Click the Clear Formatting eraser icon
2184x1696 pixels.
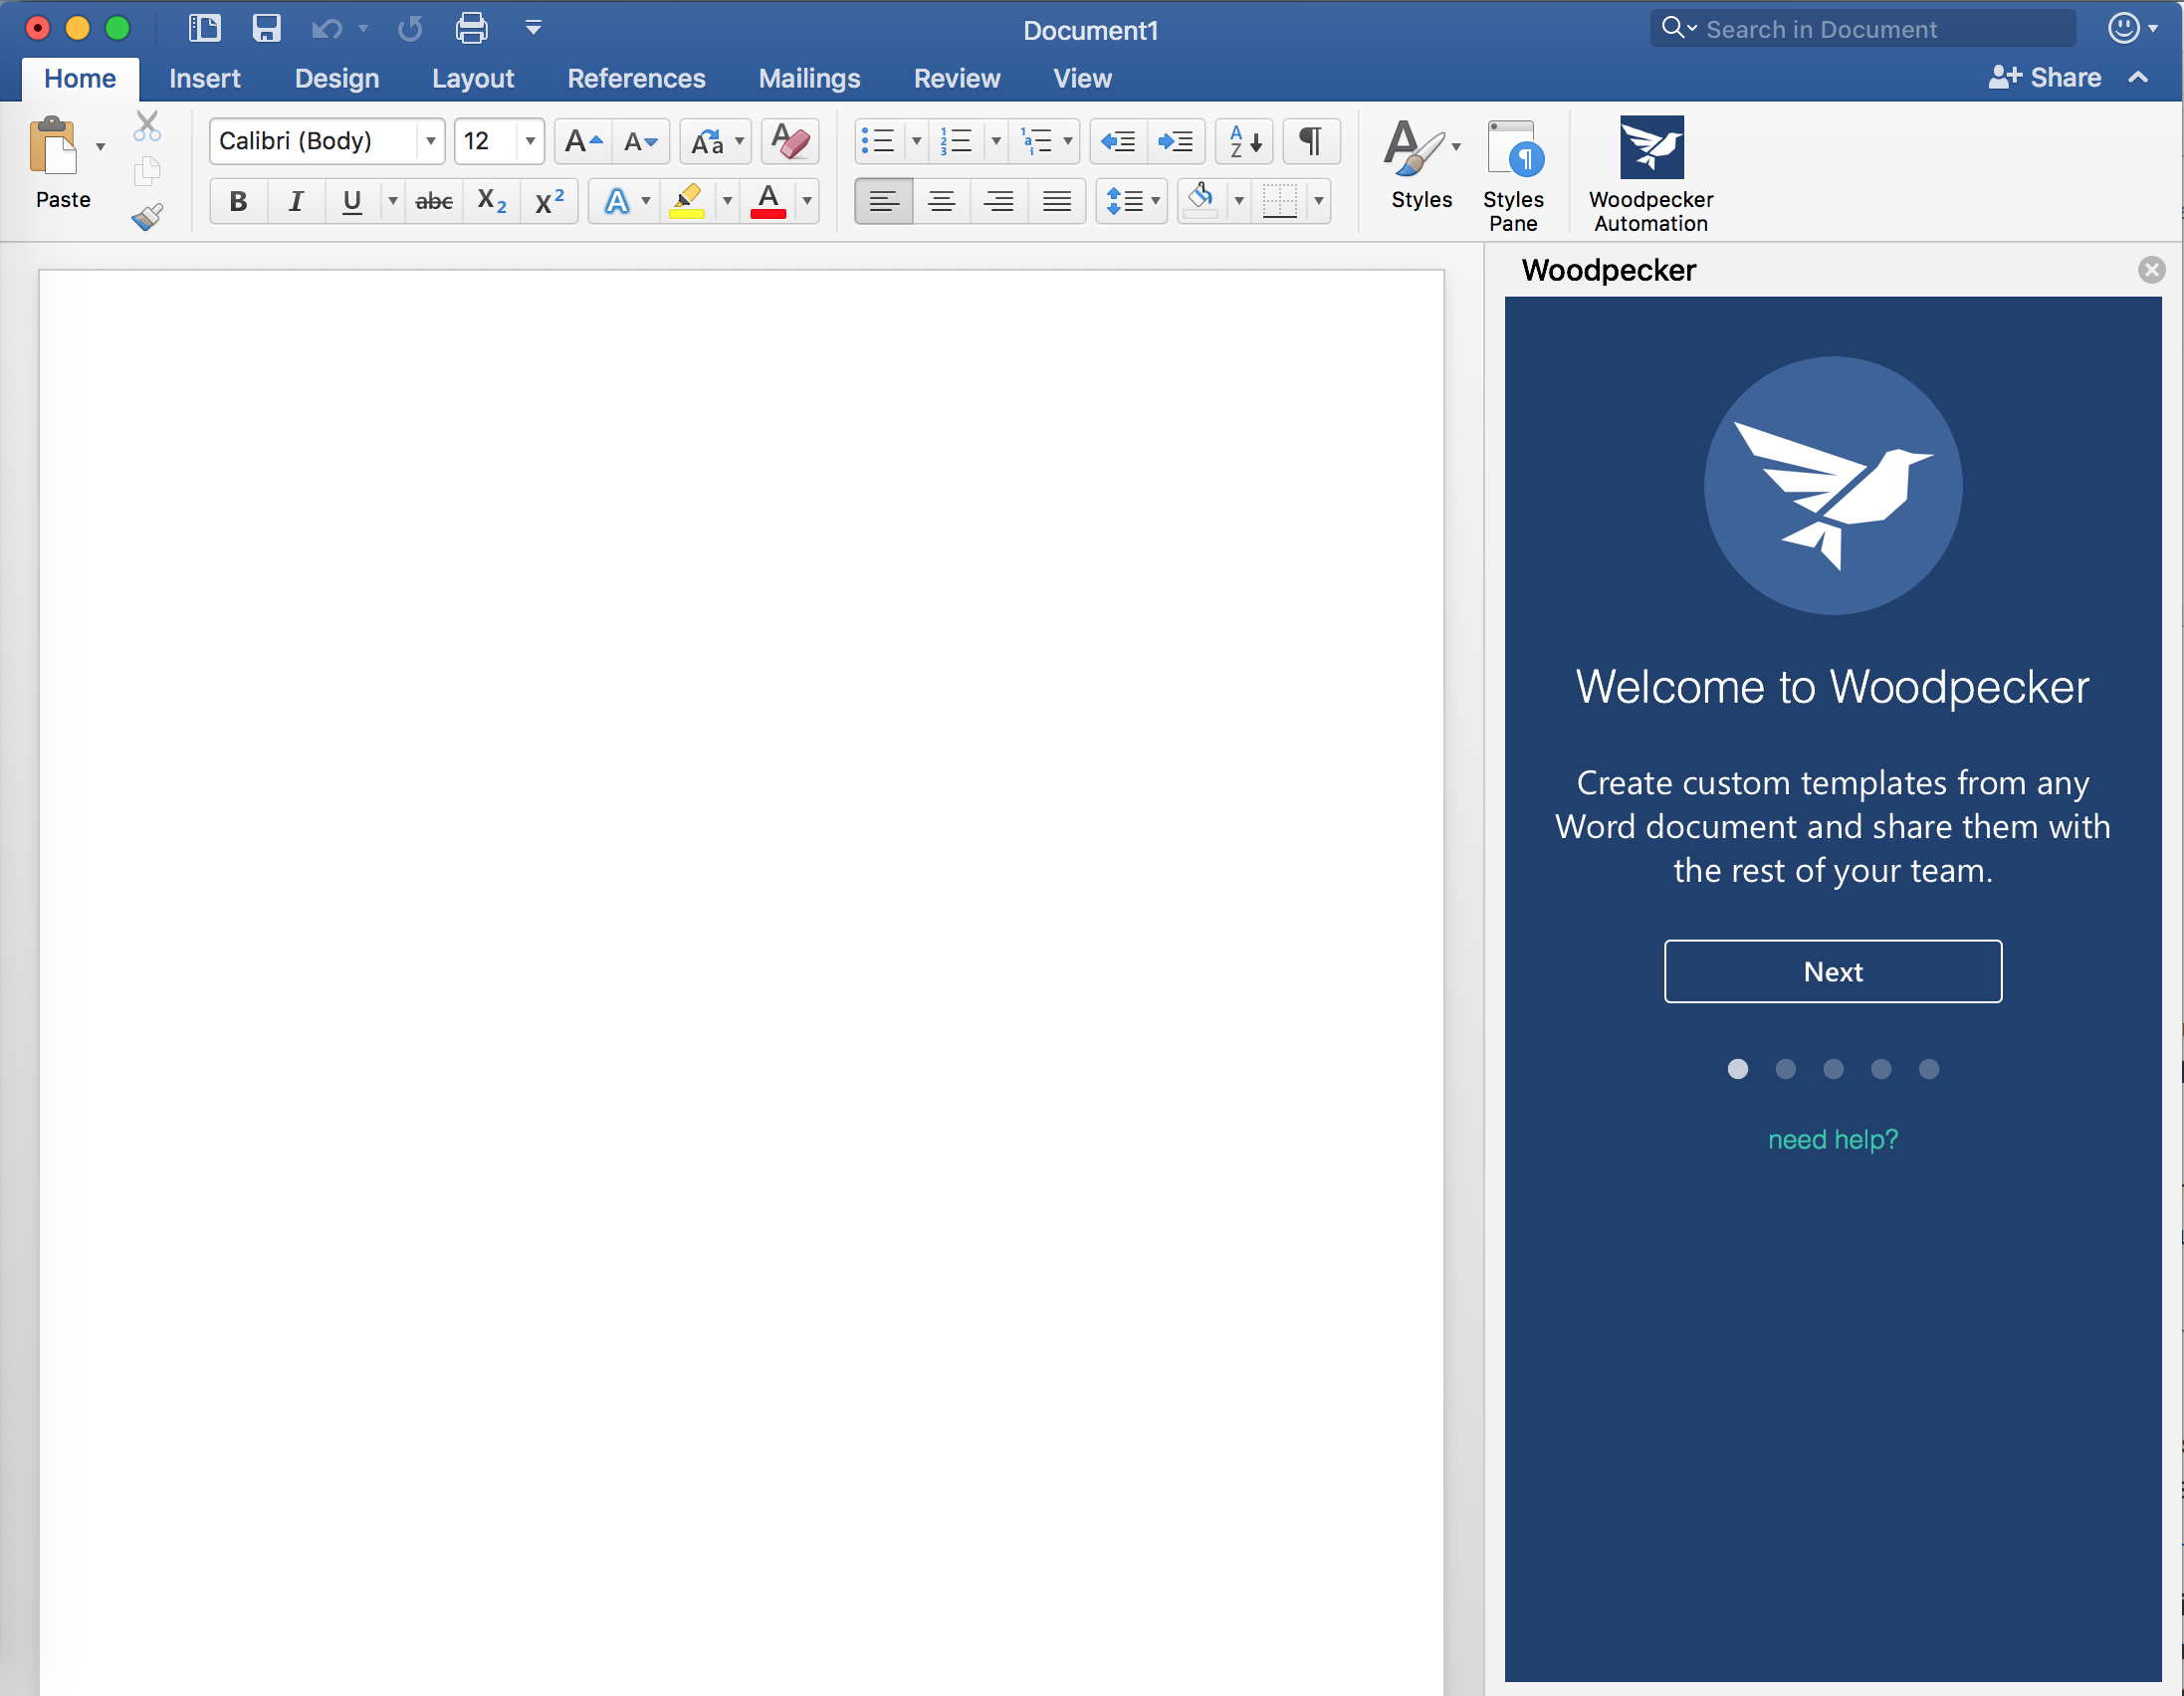pos(790,141)
